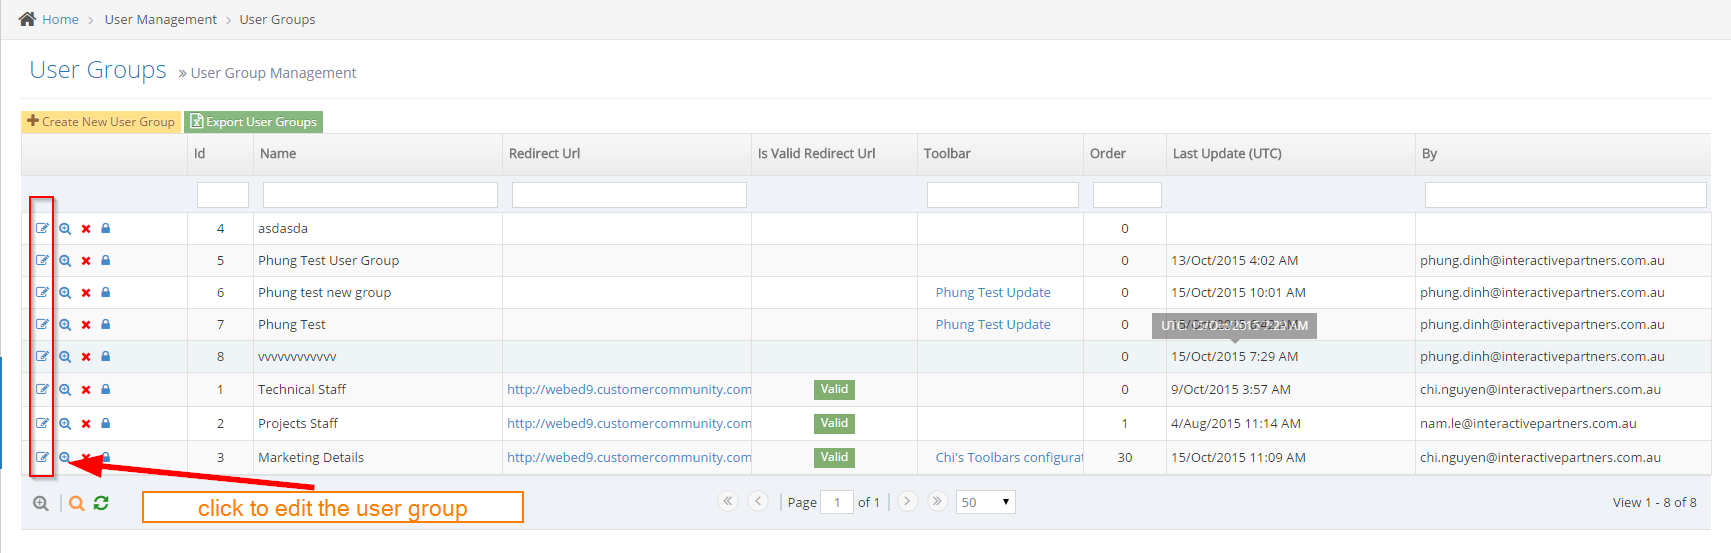Click Create New User Group button
This screenshot has height=553, width=1731.
point(101,122)
